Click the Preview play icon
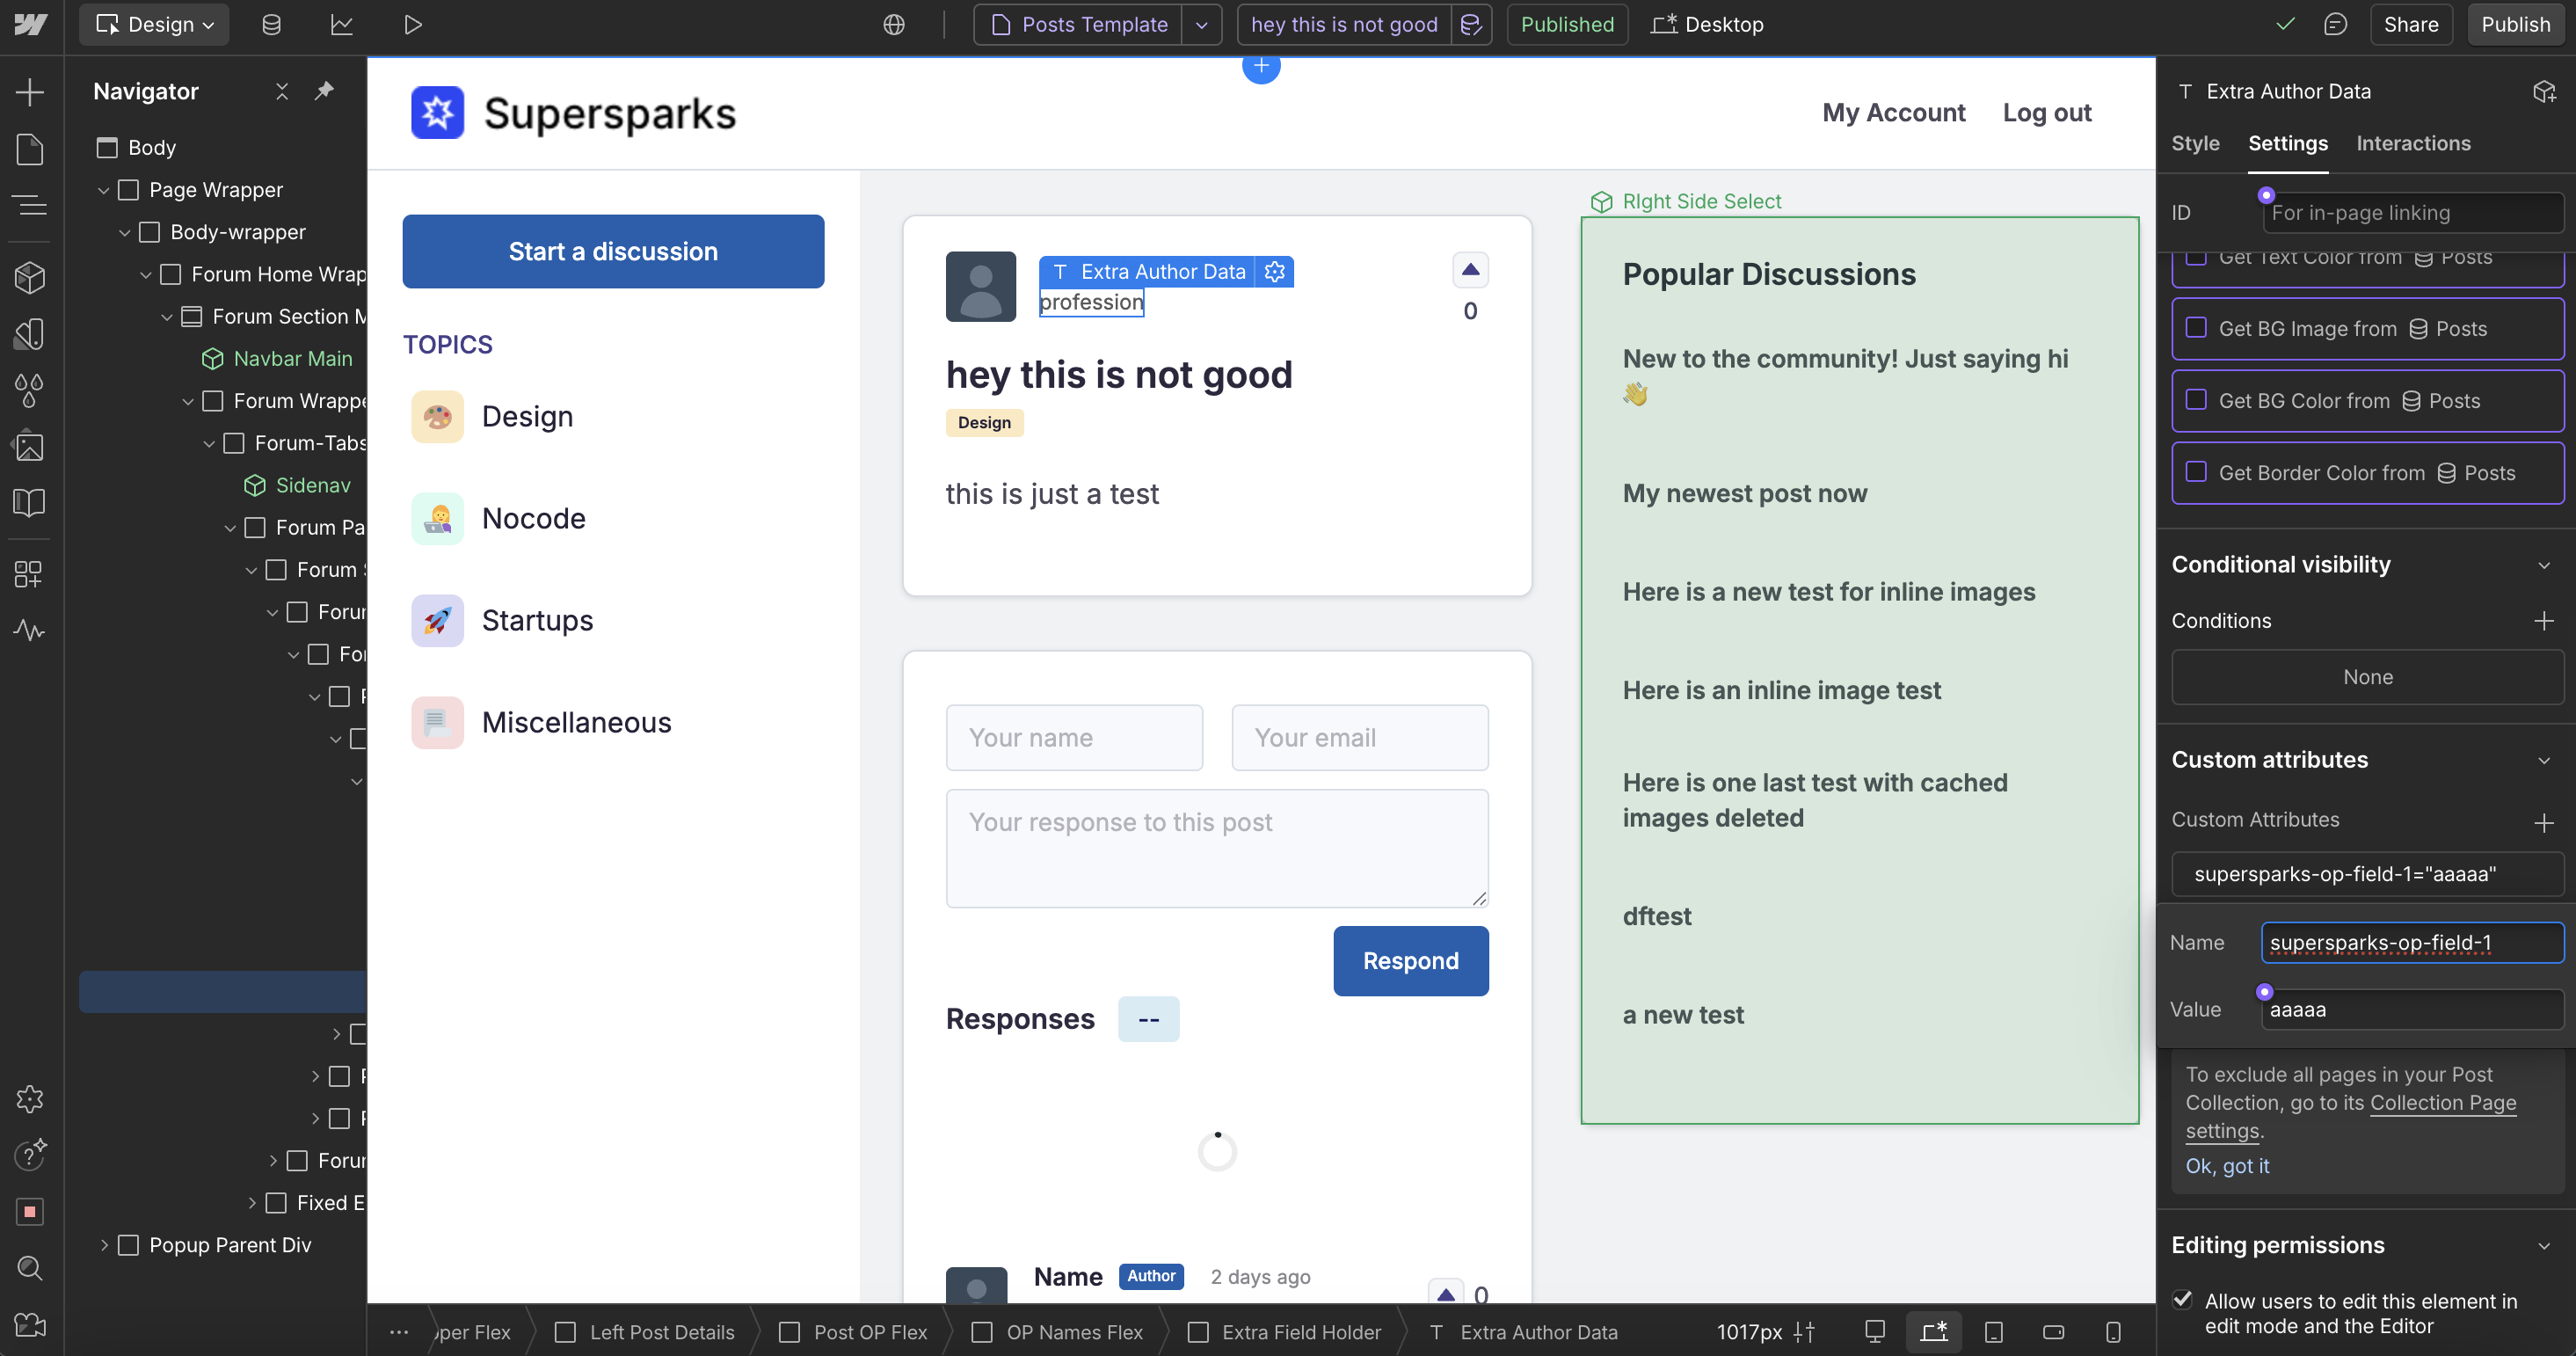Viewport: 2576px width, 1356px height. (412, 24)
